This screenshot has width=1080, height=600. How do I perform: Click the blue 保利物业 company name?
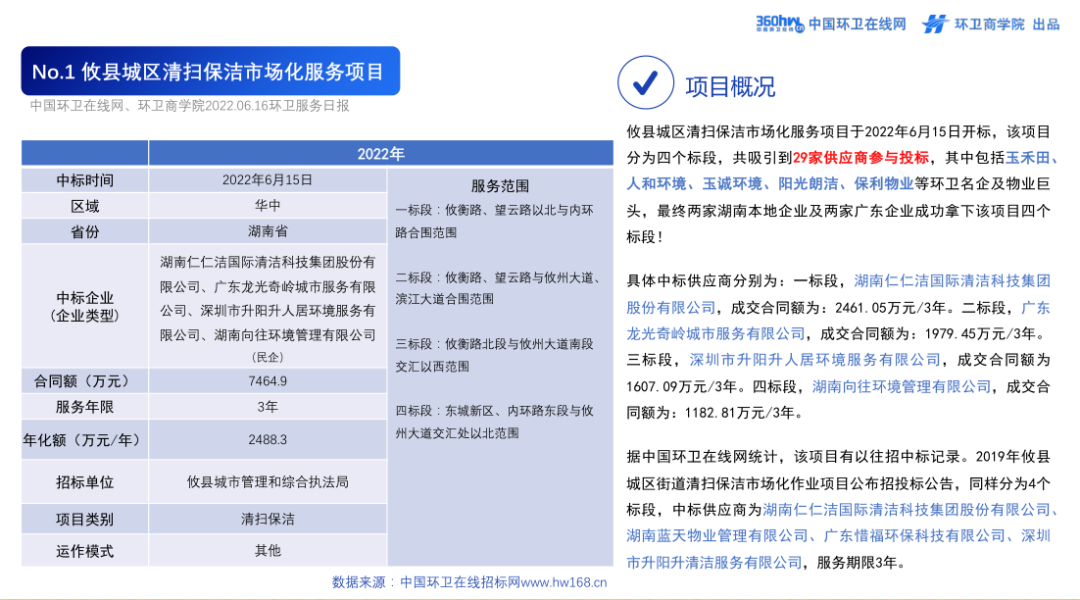(884, 184)
